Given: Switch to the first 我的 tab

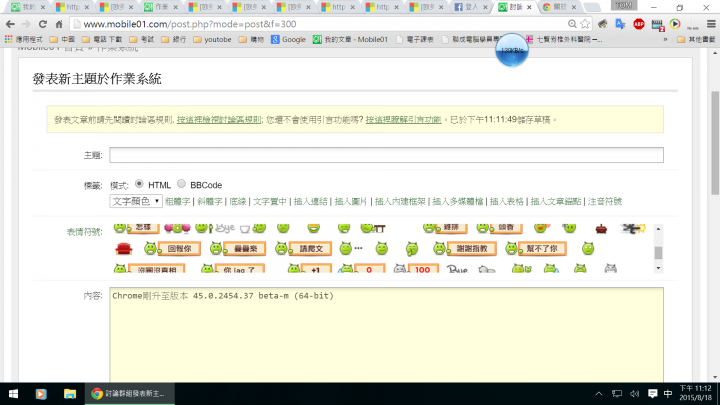Looking at the screenshot, I should click(x=28, y=7).
